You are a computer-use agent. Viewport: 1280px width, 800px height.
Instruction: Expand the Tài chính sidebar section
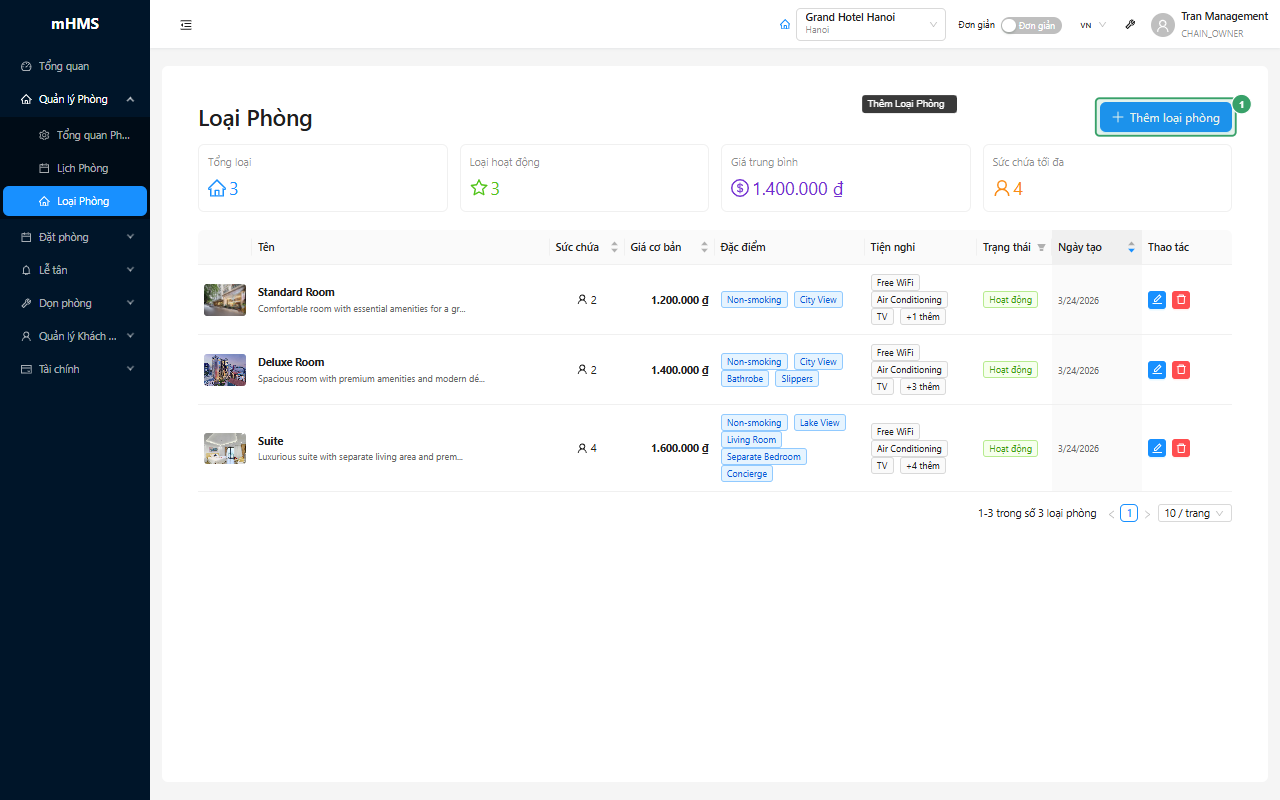pyautogui.click(x=75, y=369)
